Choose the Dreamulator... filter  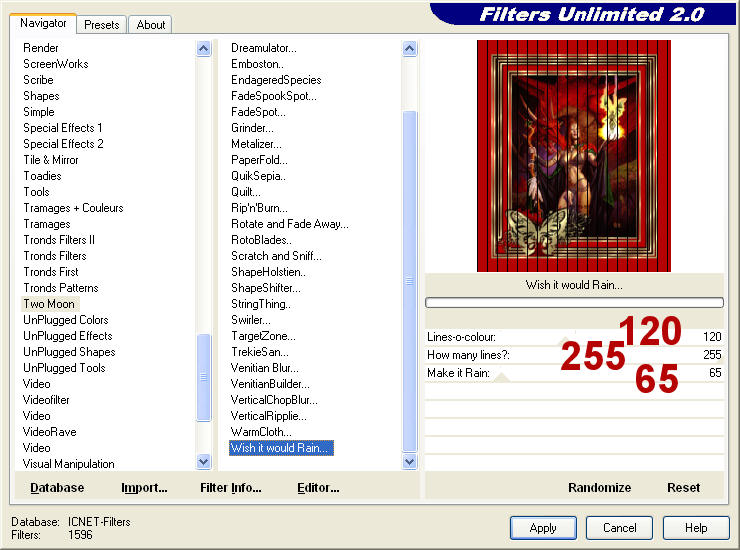coord(264,48)
